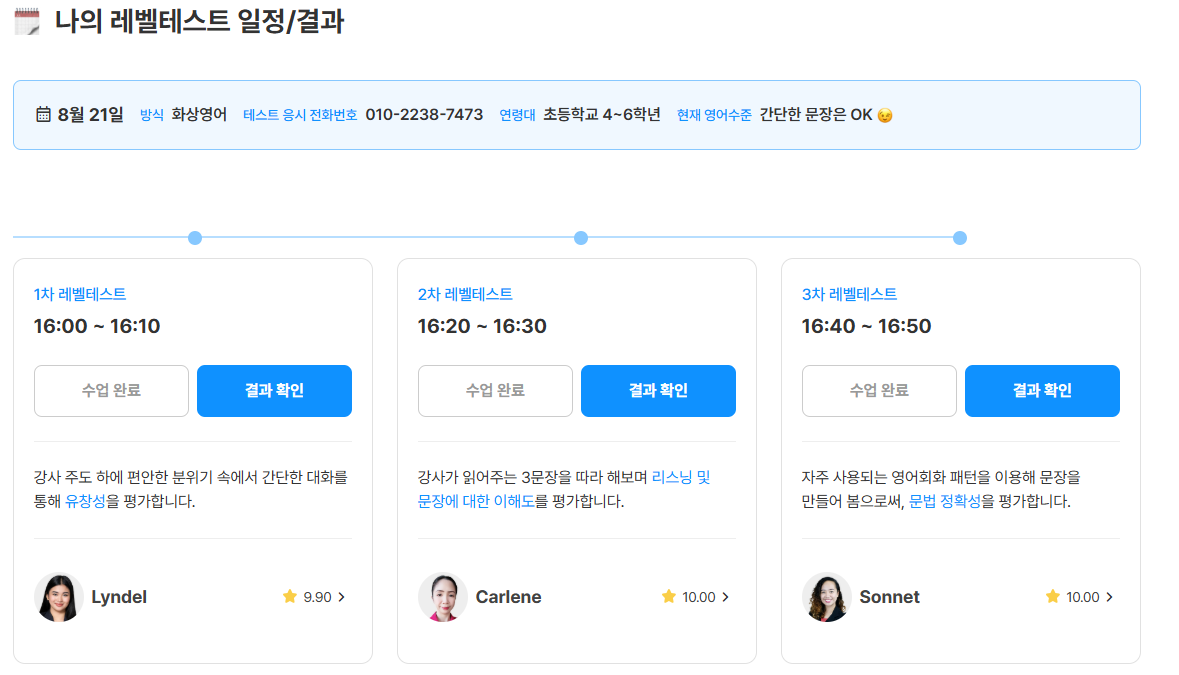The image size is (1179, 675).
Task: Click 결과 확인 for the 2차 레벨테스트
Action: [659, 391]
